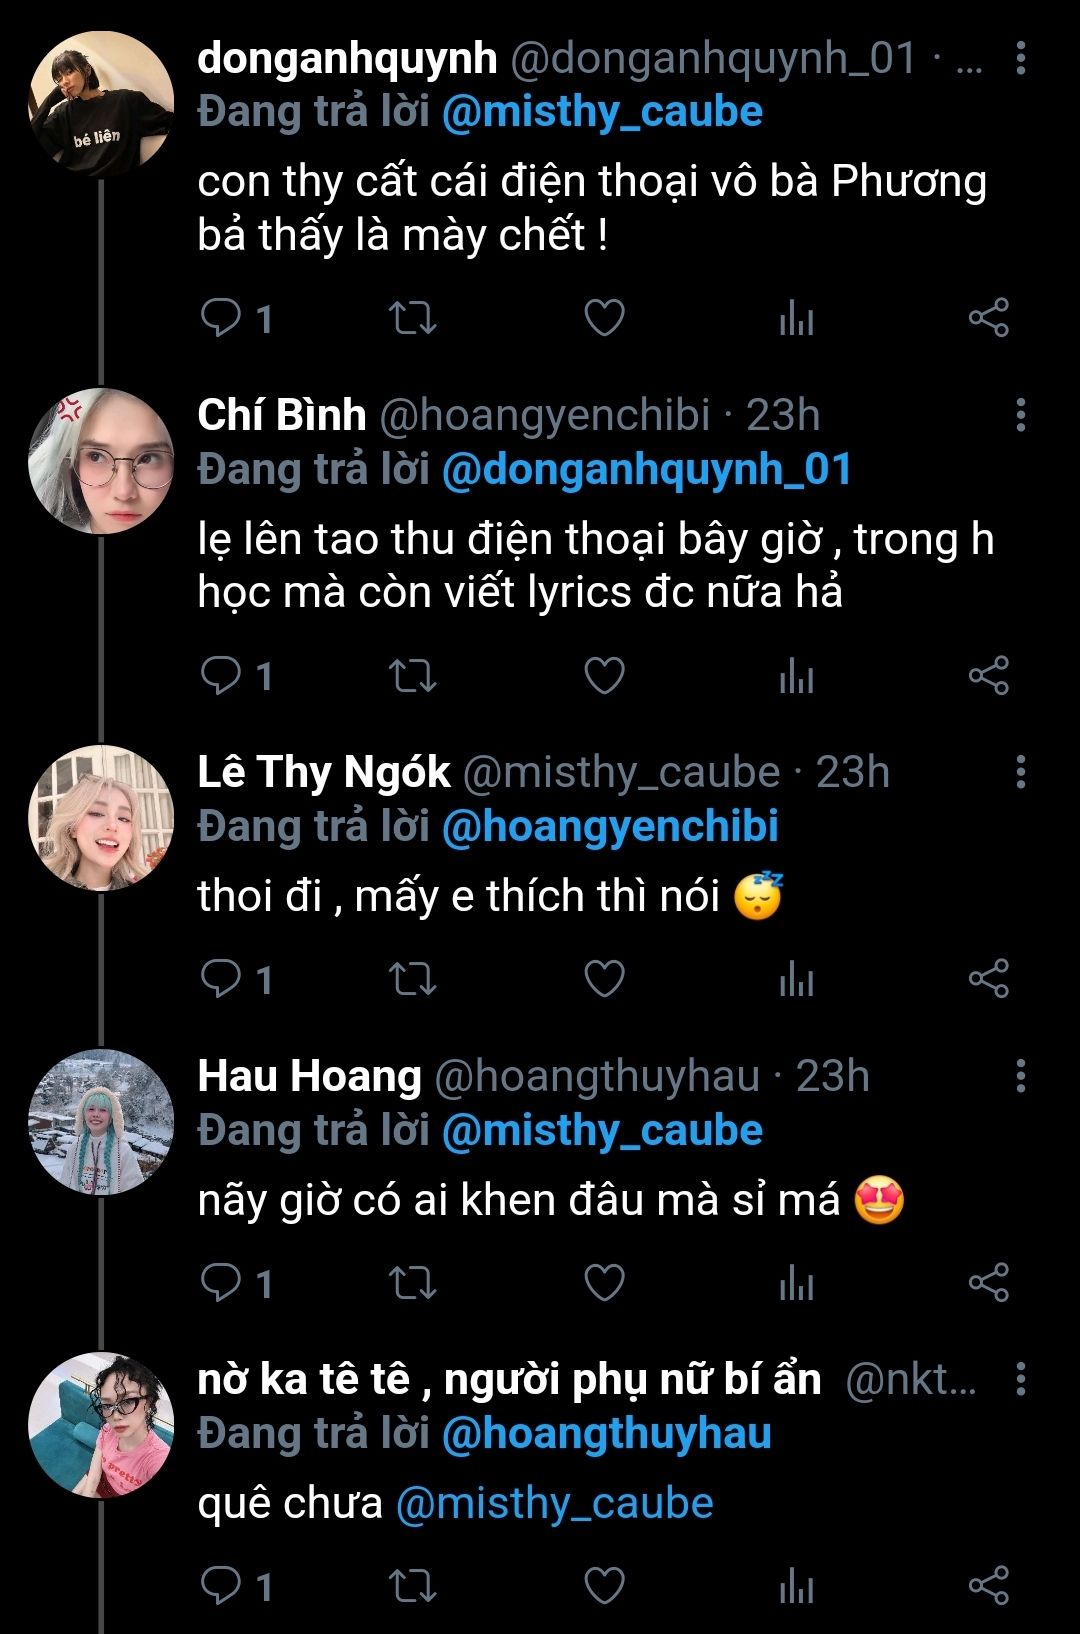View analytics for donganhquynh's tweet
Screen dimensions: 1080x1634
pyautogui.click(x=796, y=319)
